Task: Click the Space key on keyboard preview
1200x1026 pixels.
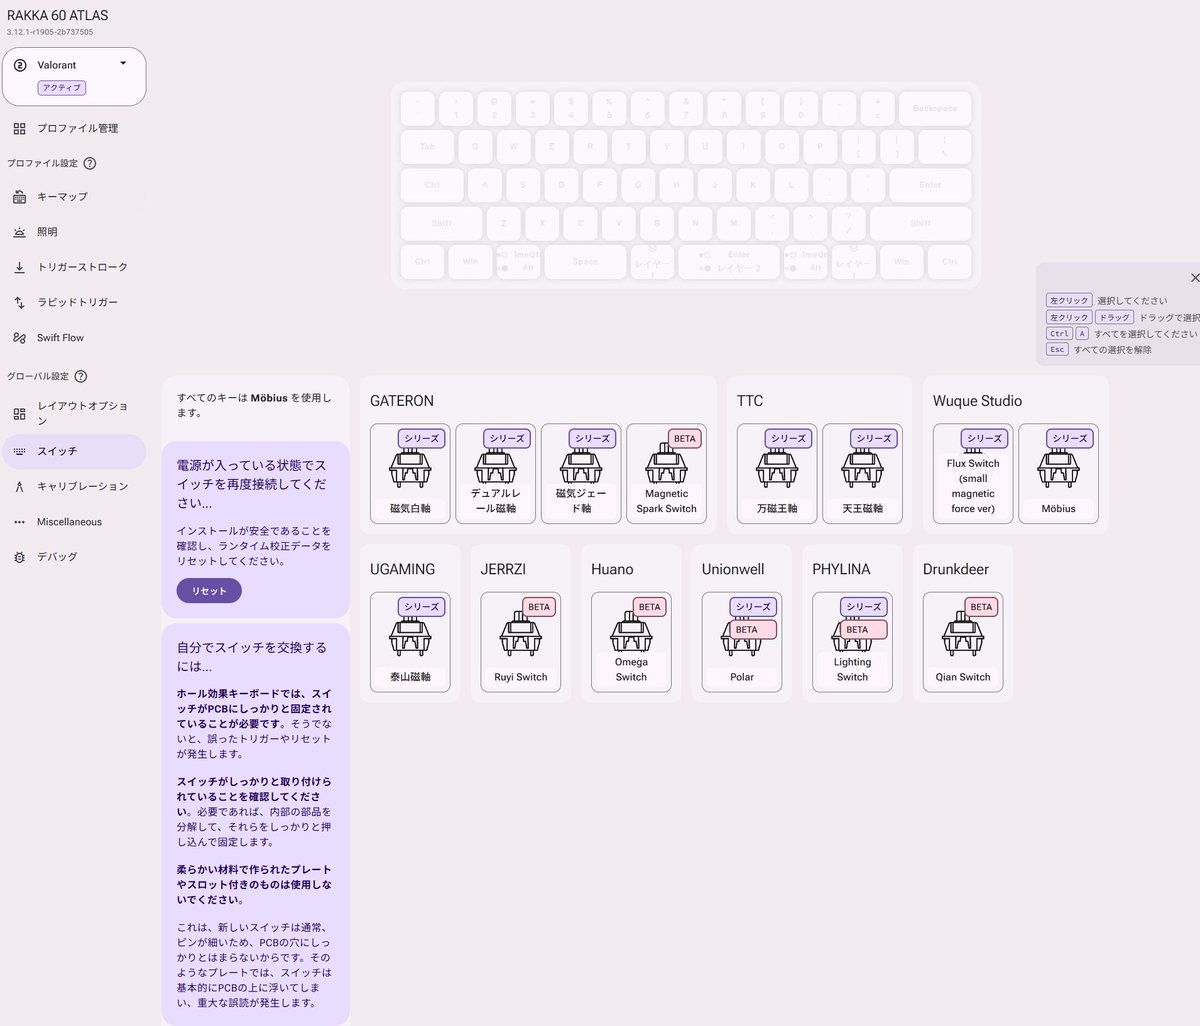Action: coord(585,262)
